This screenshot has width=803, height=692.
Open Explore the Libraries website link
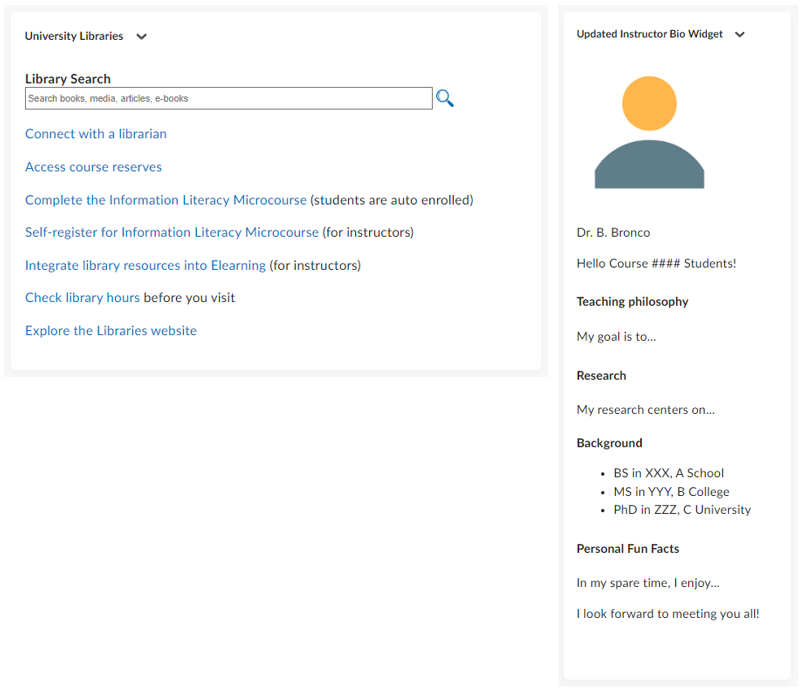(x=111, y=330)
